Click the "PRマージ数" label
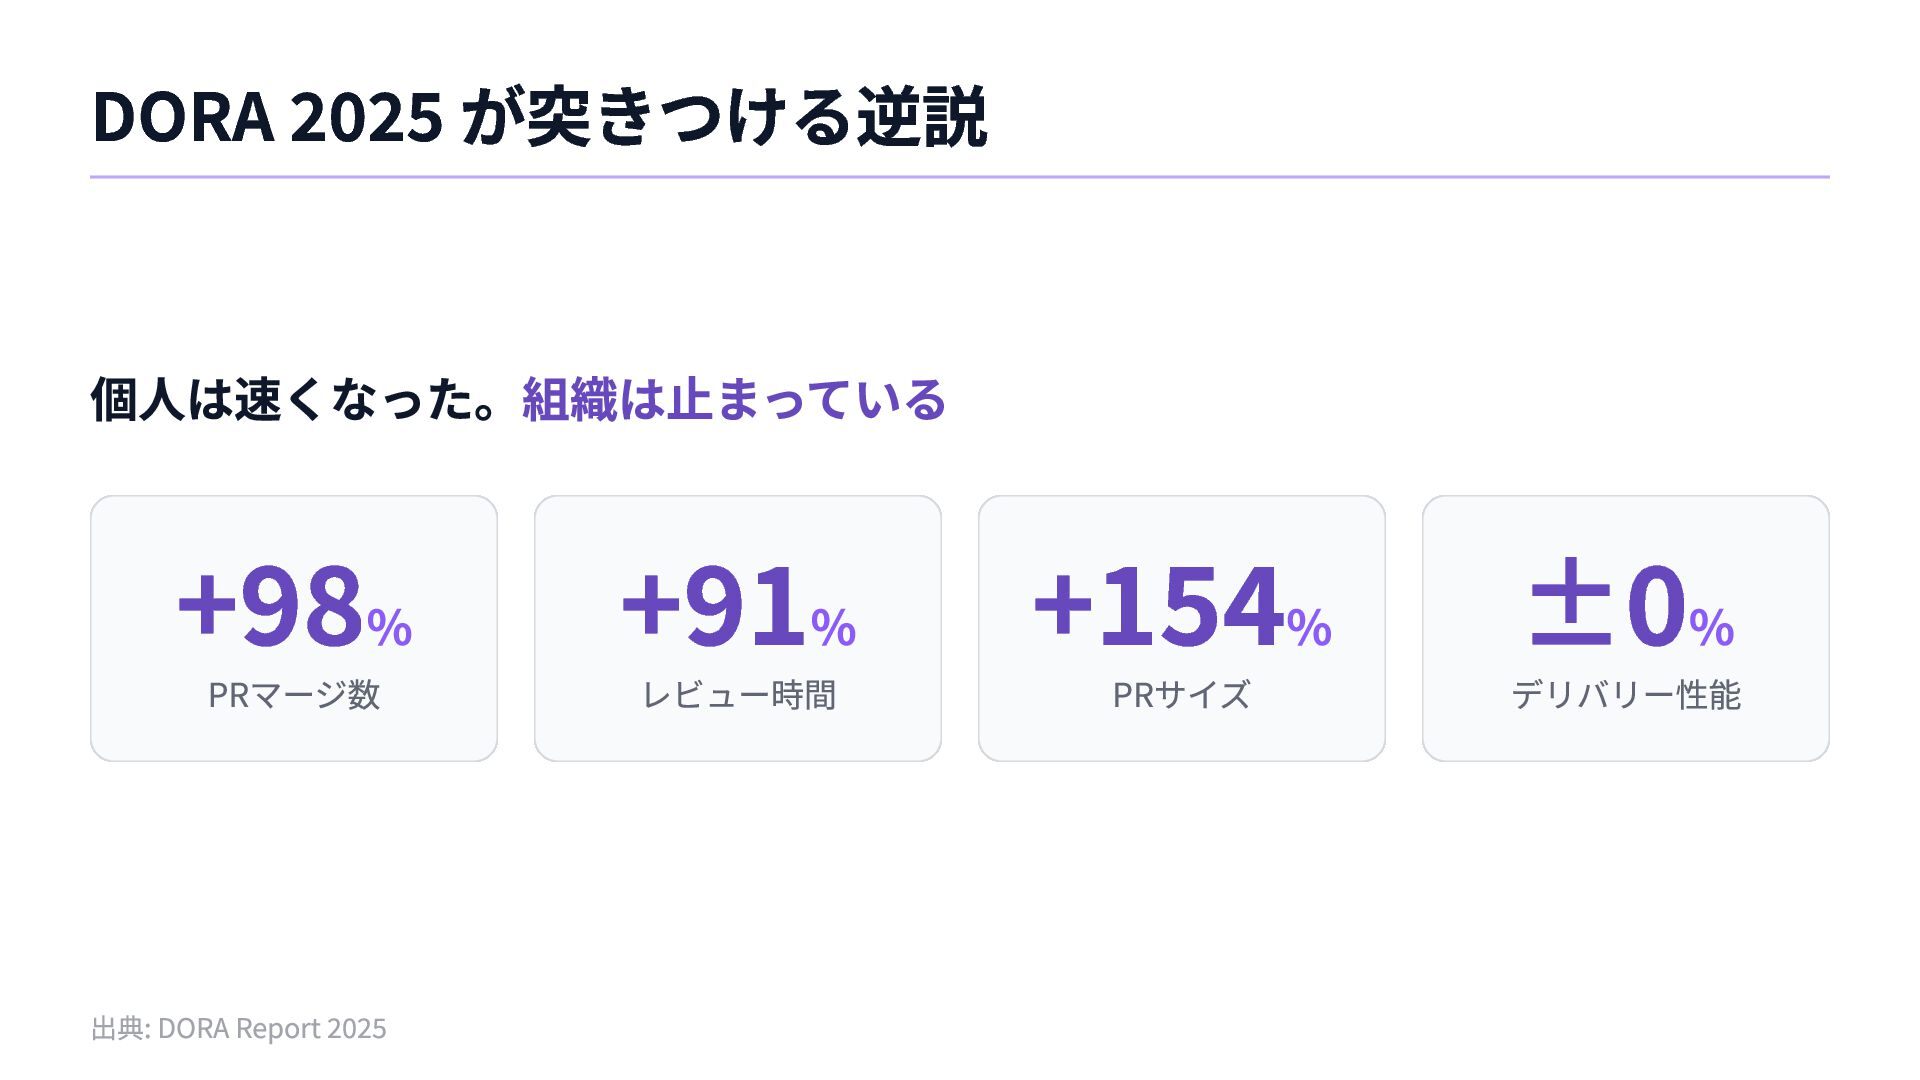This screenshot has width=1920, height=1080. (x=294, y=694)
